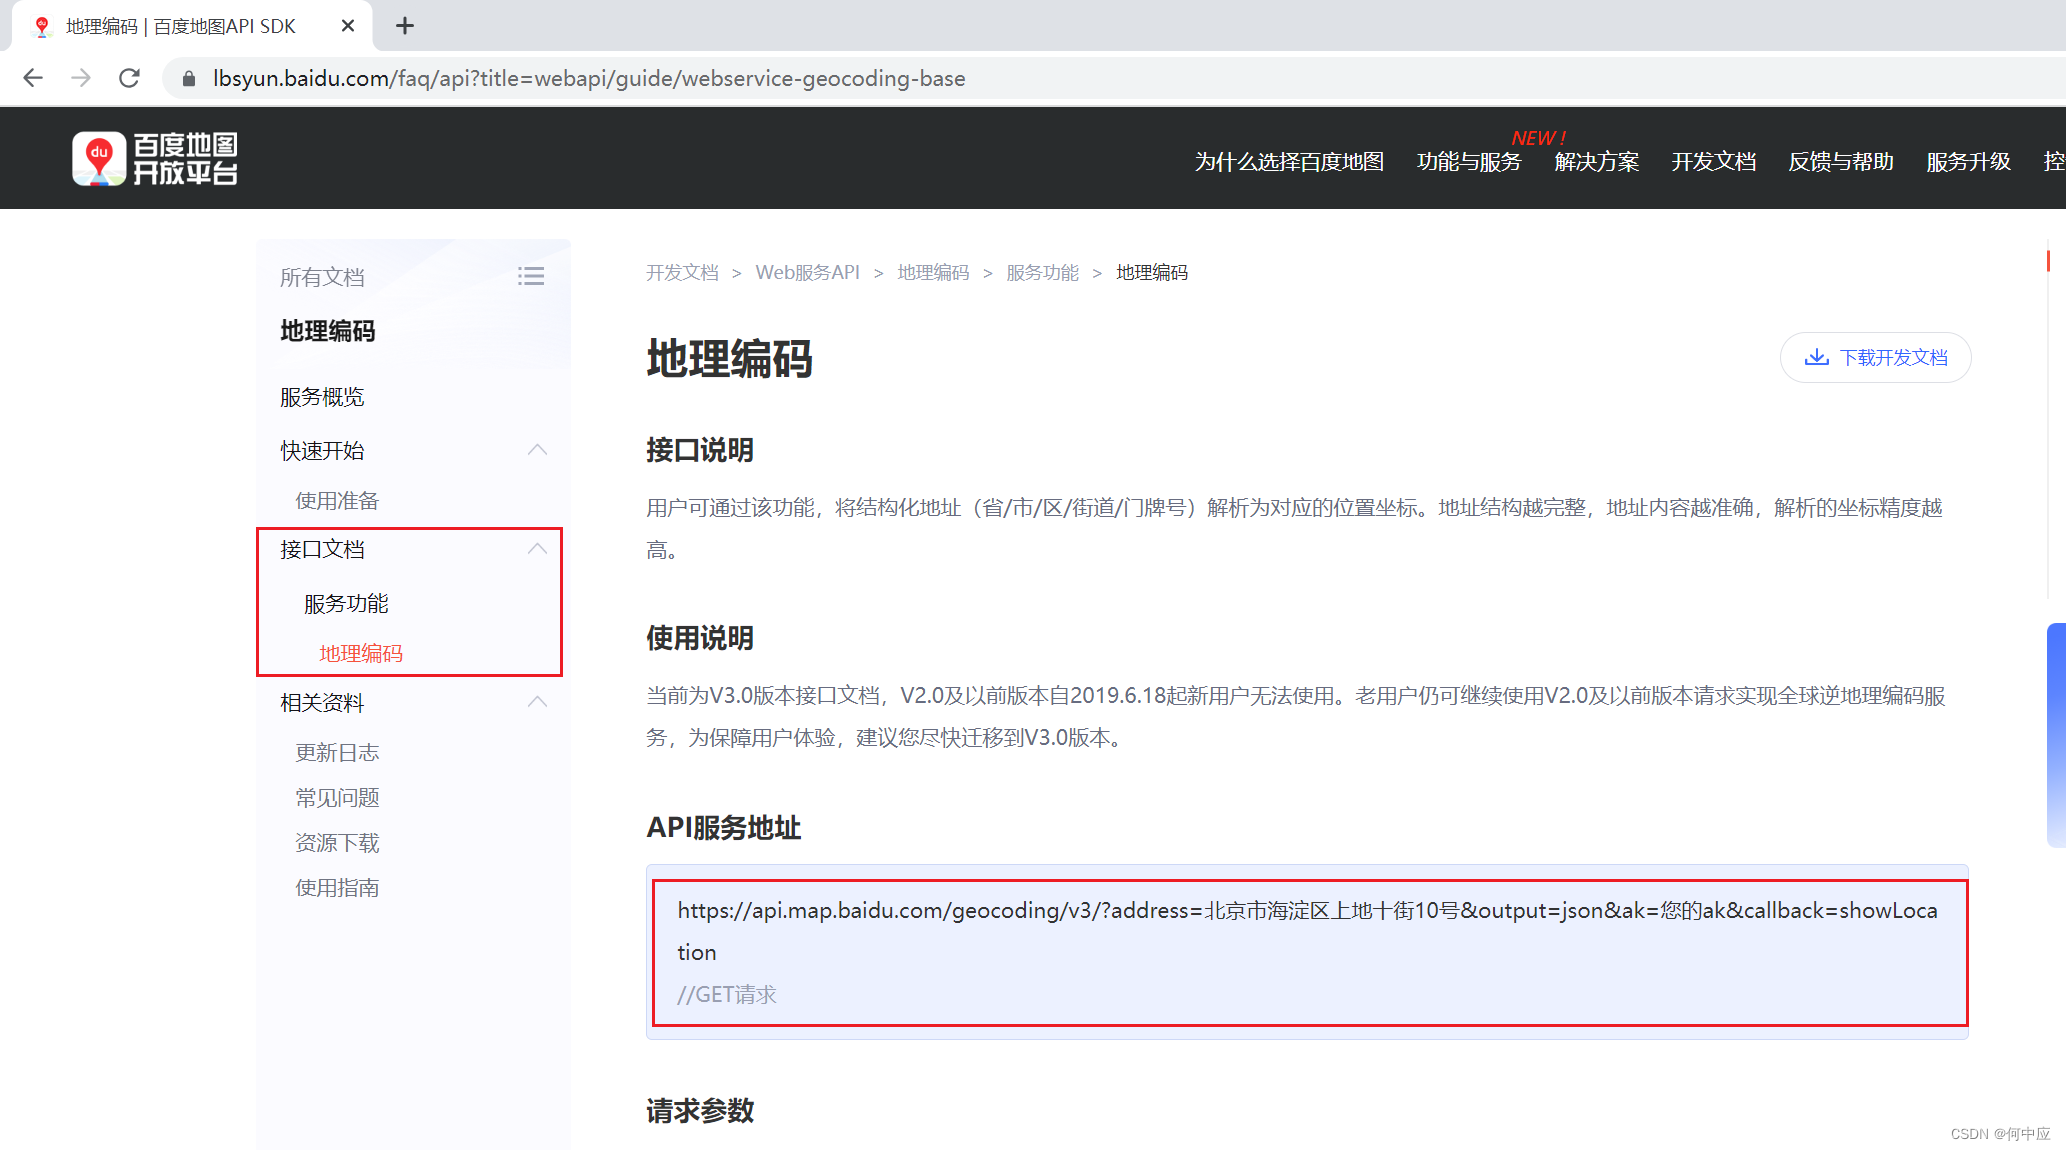Go to Web服务API breadcrumb link
Image resolution: width=2066 pixels, height=1150 pixels.
pyautogui.click(x=807, y=272)
